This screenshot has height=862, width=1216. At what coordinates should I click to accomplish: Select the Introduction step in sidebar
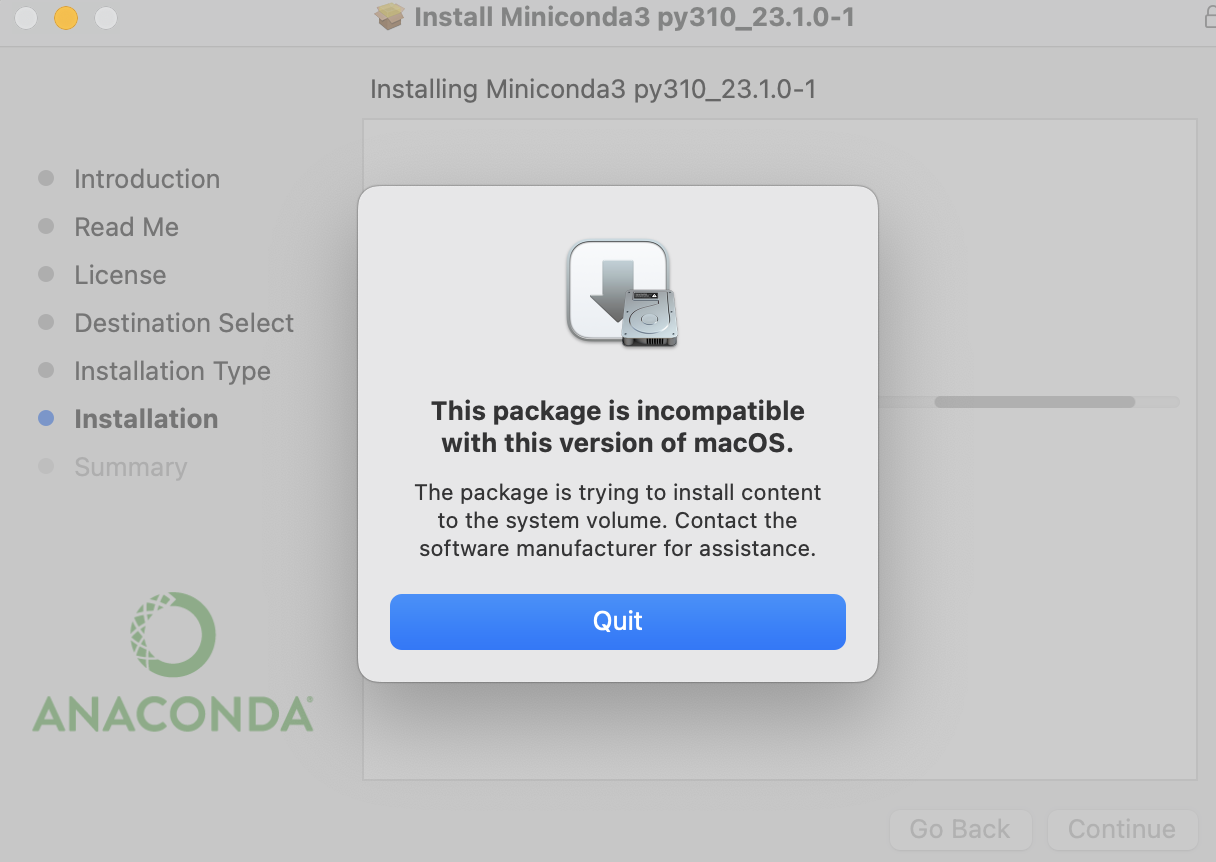pyautogui.click(x=147, y=179)
